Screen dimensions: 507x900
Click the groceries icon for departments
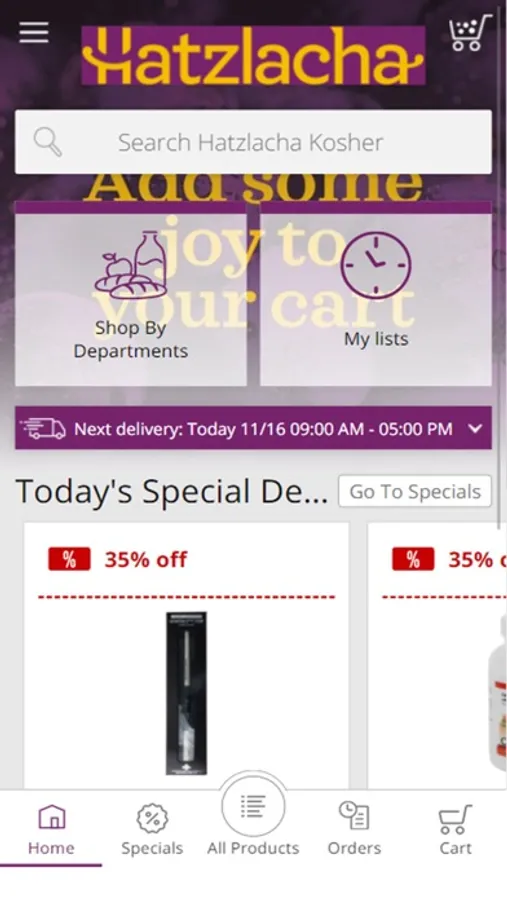[131, 265]
